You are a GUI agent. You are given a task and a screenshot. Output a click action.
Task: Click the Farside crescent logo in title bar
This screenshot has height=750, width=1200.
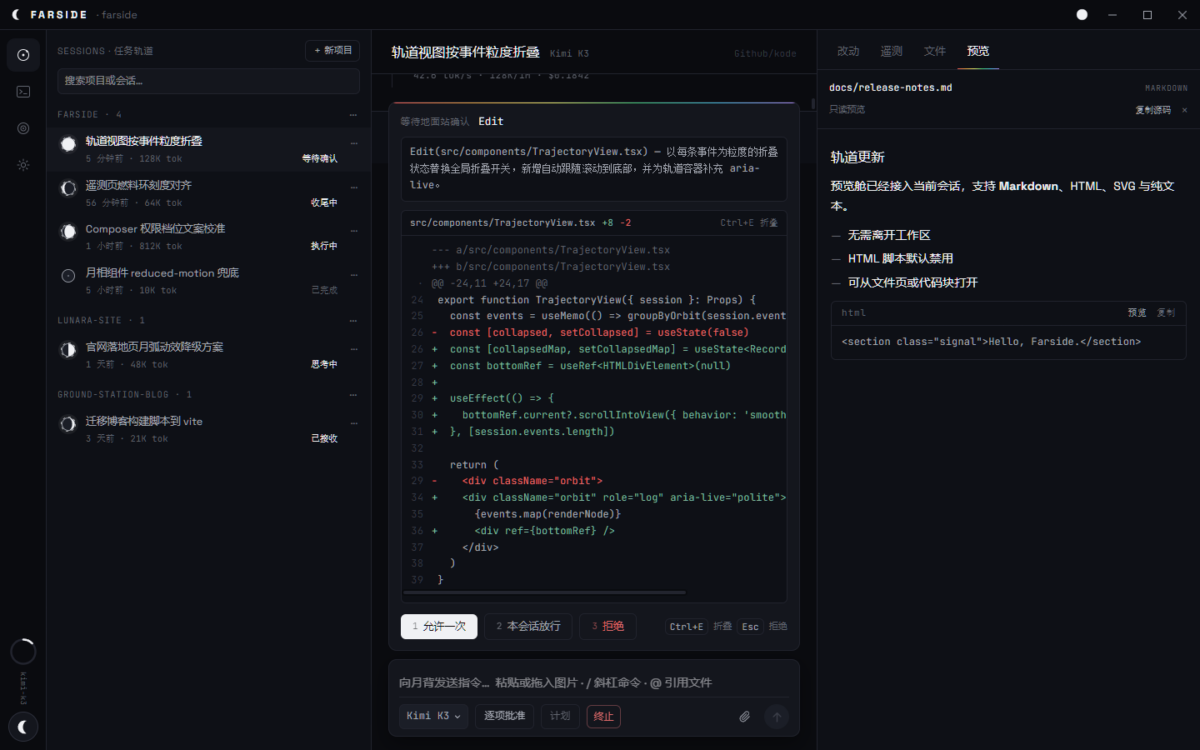[x=15, y=15]
